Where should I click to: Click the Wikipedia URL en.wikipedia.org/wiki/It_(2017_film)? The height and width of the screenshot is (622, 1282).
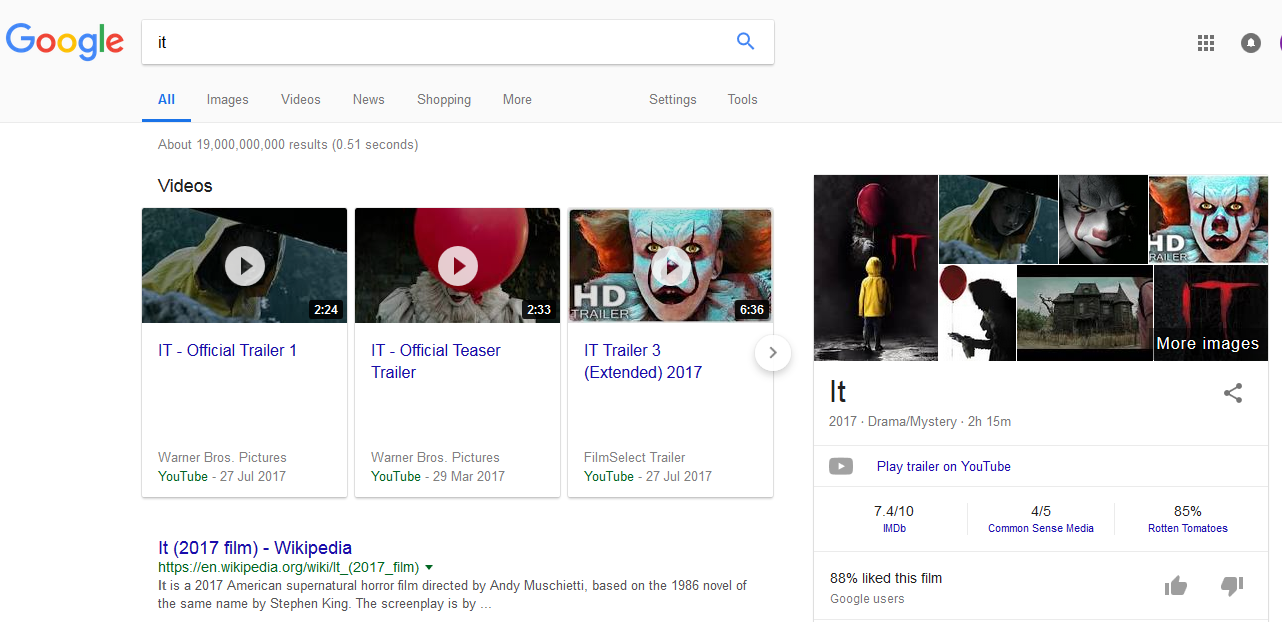click(288, 568)
